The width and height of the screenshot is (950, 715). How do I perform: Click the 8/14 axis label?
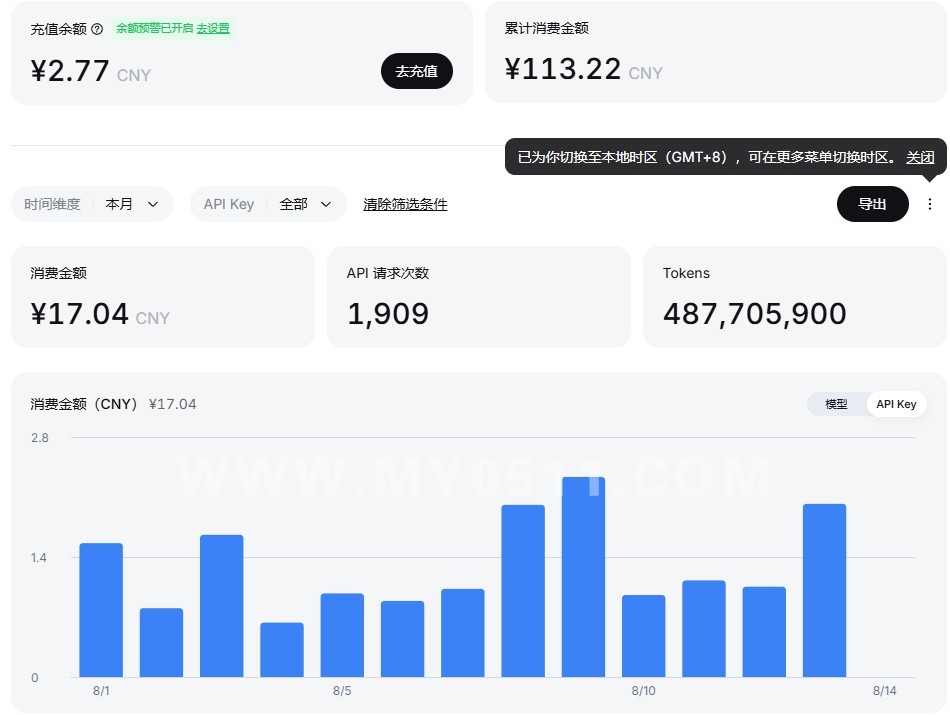884,691
